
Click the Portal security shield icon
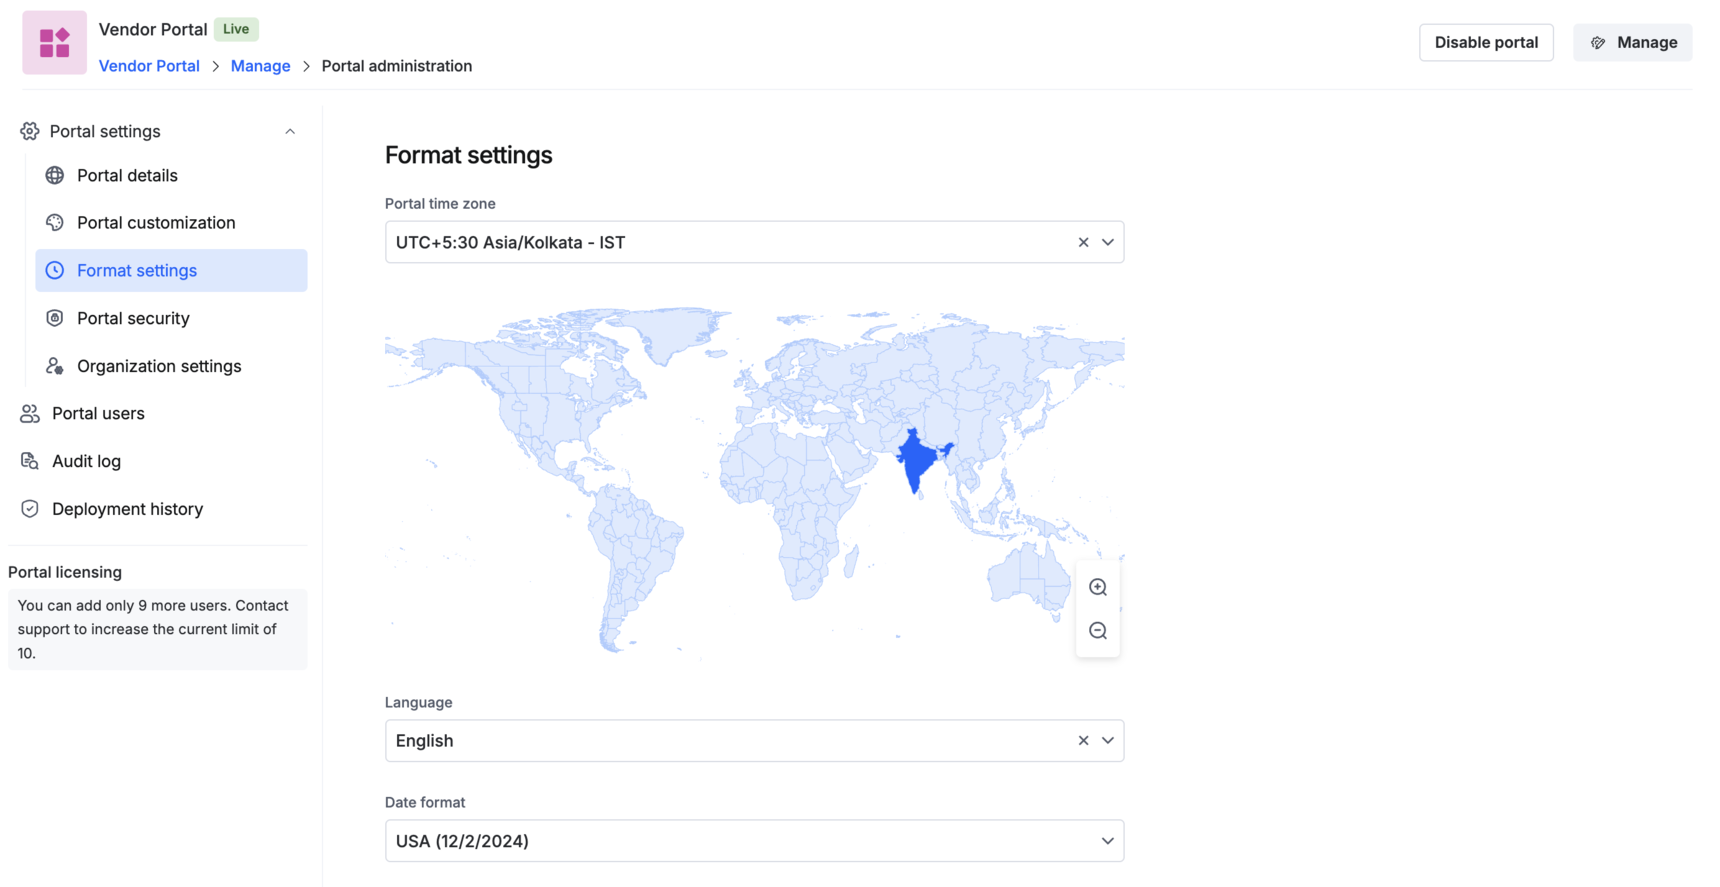(x=55, y=318)
